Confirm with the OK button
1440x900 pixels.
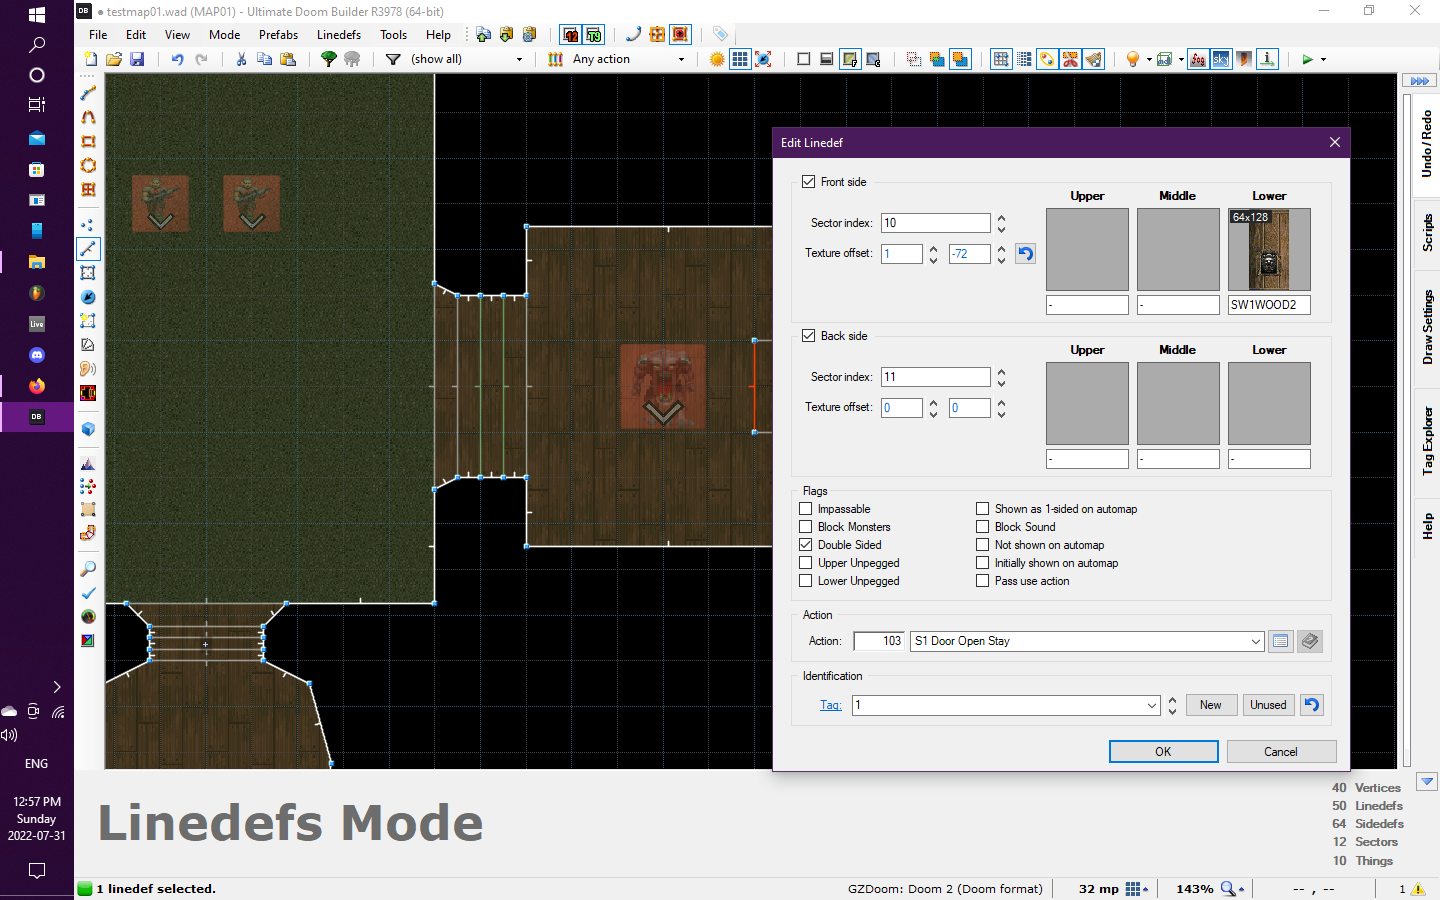tap(1163, 752)
